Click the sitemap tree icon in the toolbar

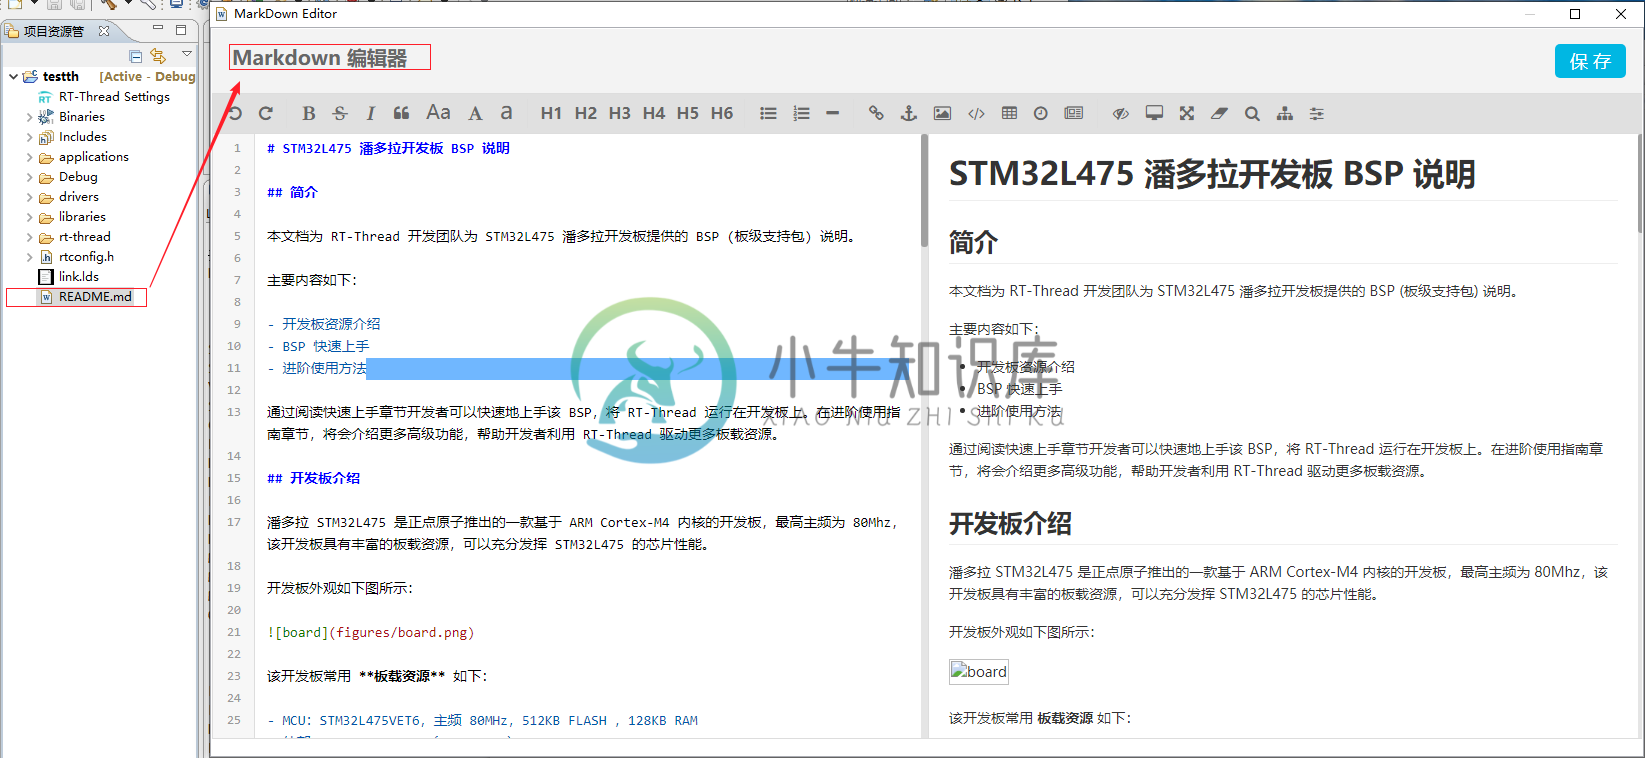click(1285, 113)
